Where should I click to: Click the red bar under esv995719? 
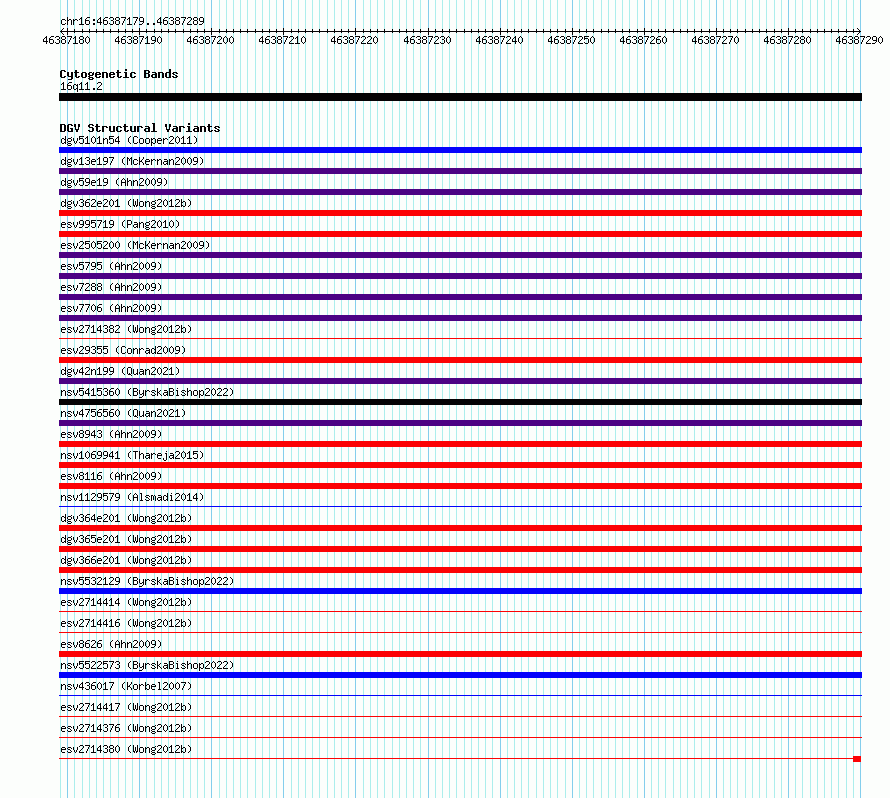point(460,234)
